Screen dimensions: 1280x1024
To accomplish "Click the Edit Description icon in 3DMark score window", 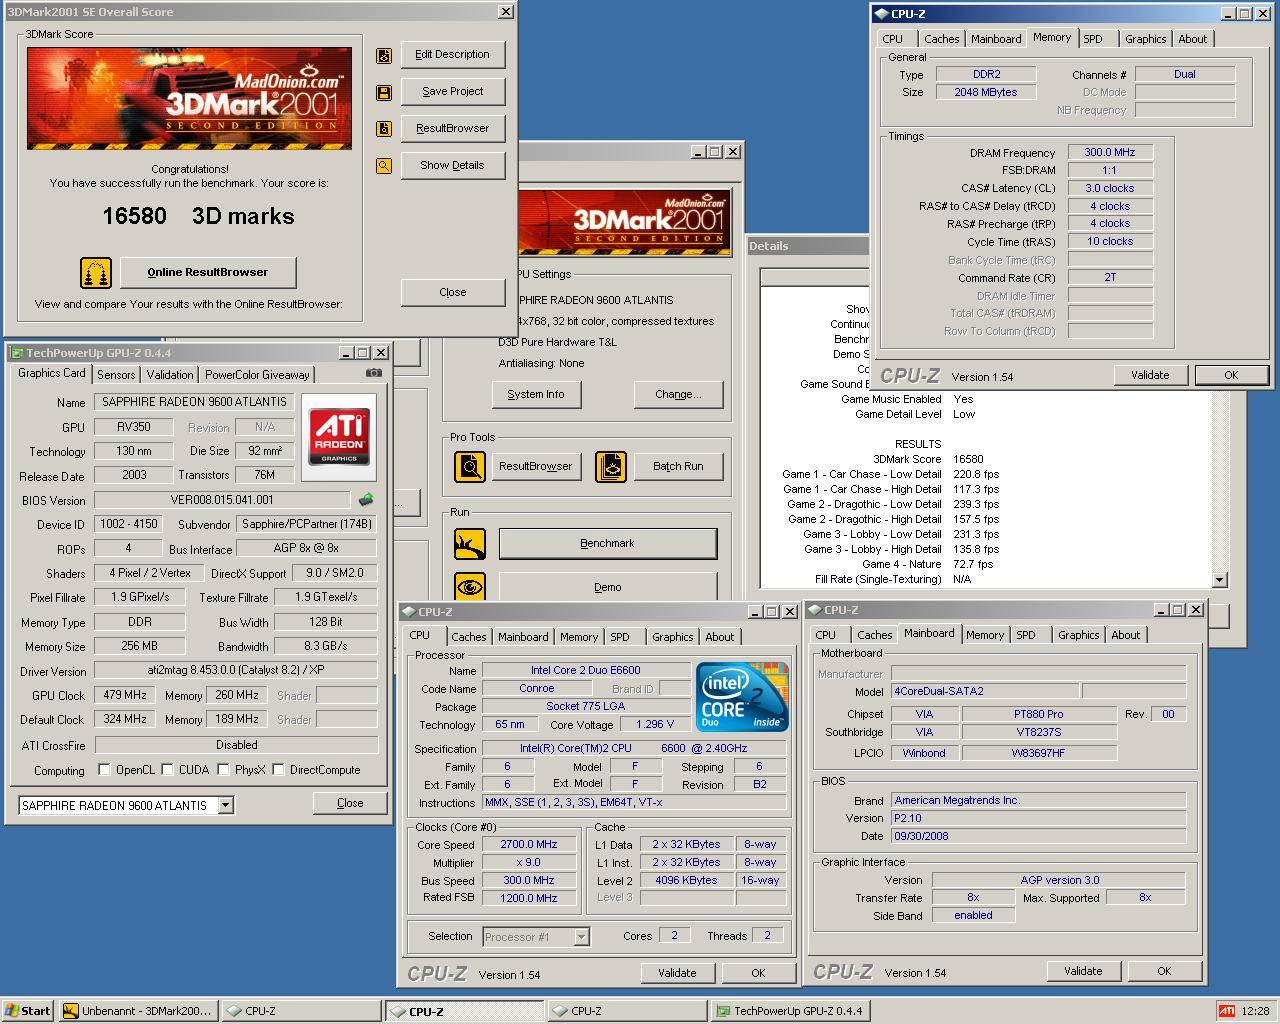I will tap(383, 55).
